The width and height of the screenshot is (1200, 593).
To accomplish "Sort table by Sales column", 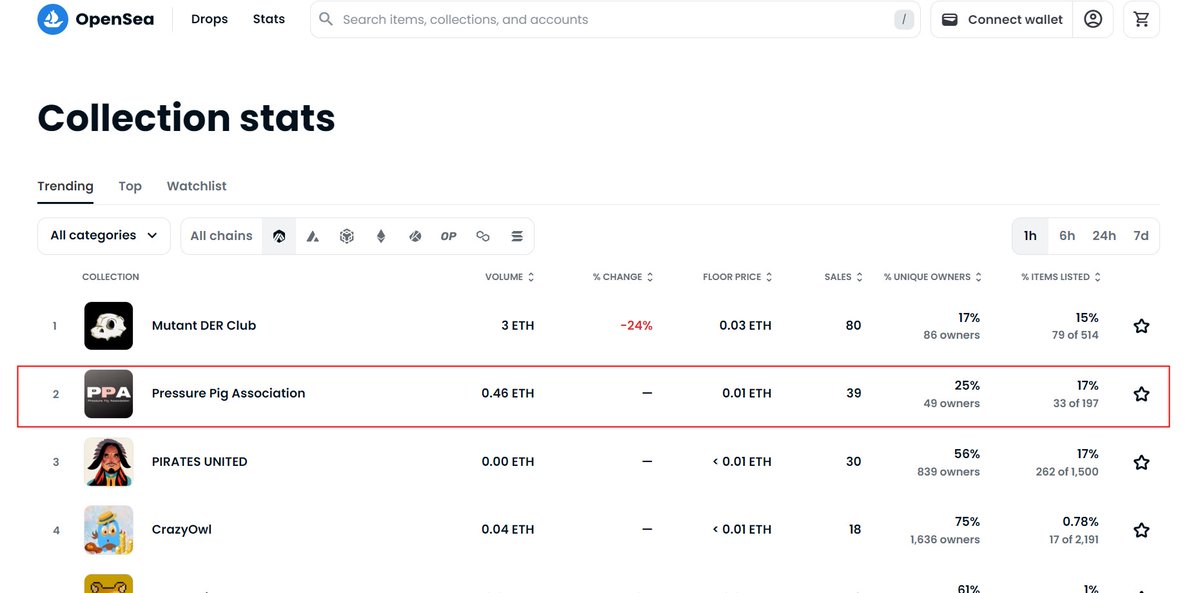I will click(843, 277).
